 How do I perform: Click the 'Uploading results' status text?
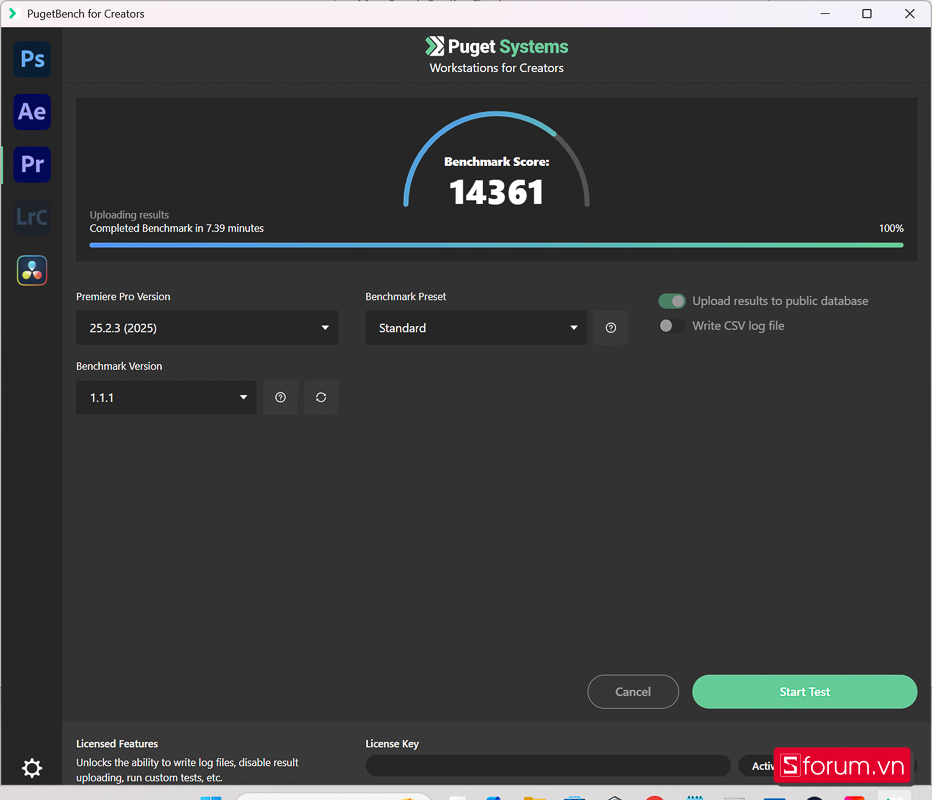coord(129,215)
